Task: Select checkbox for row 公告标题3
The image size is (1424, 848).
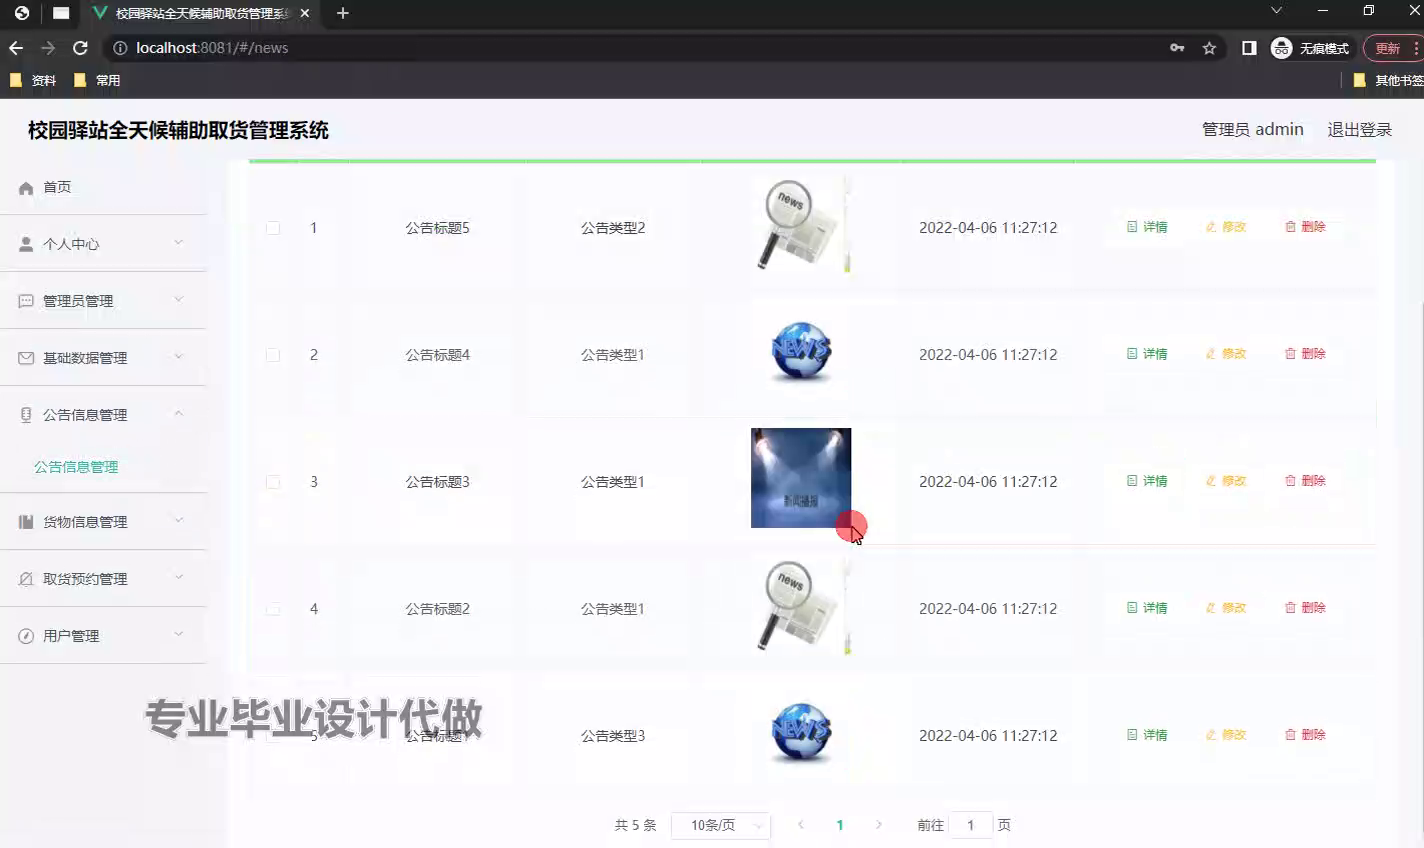Action: pos(273,482)
